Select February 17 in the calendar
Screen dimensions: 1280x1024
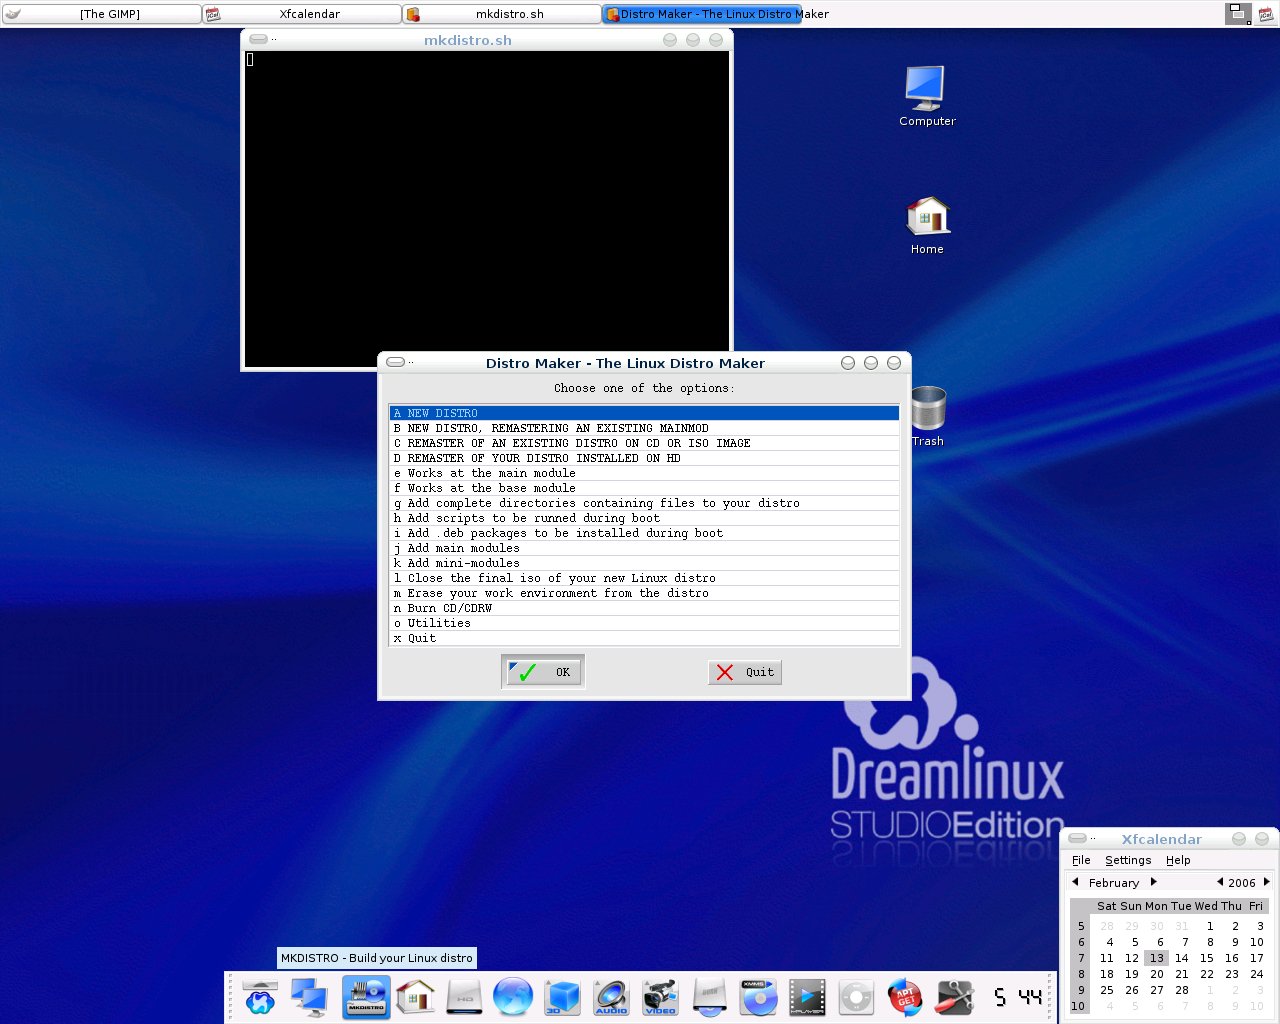point(1257,958)
